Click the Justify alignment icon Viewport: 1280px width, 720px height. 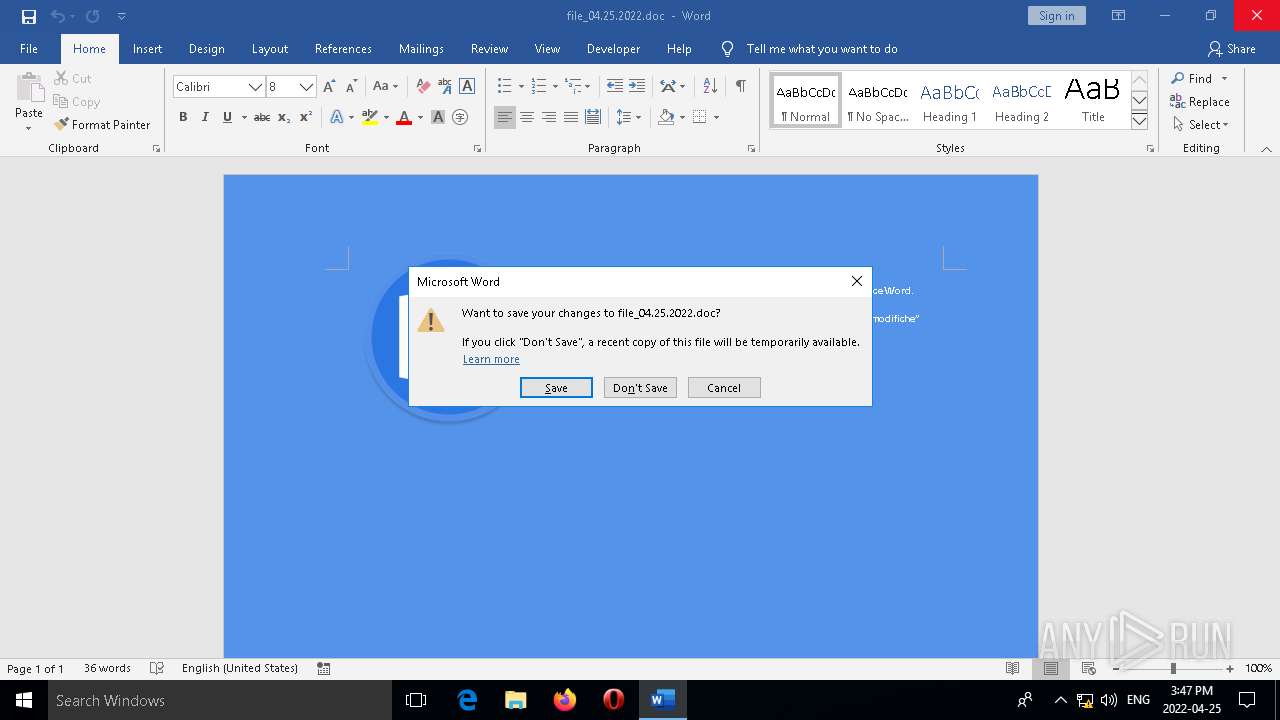[x=571, y=117]
